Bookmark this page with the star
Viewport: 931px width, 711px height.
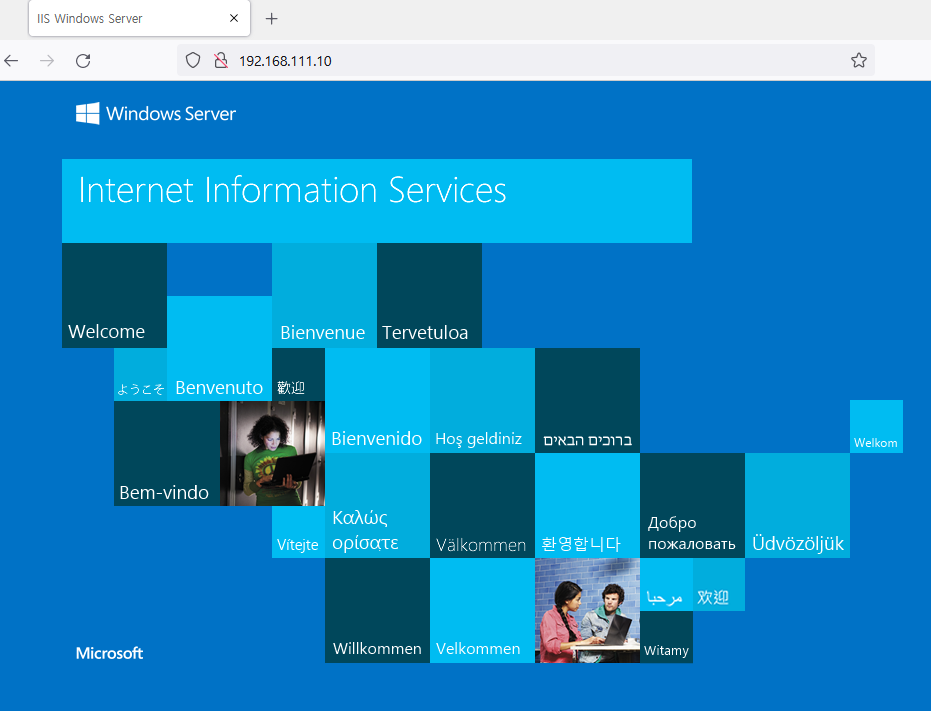(x=859, y=60)
